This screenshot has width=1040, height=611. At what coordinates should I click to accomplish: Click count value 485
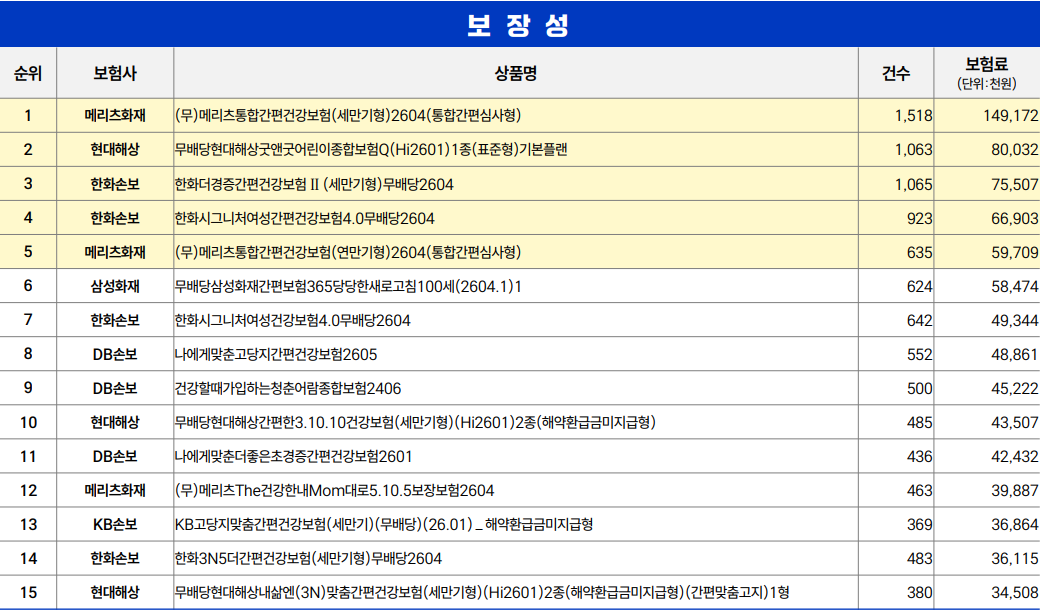coord(919,423)
